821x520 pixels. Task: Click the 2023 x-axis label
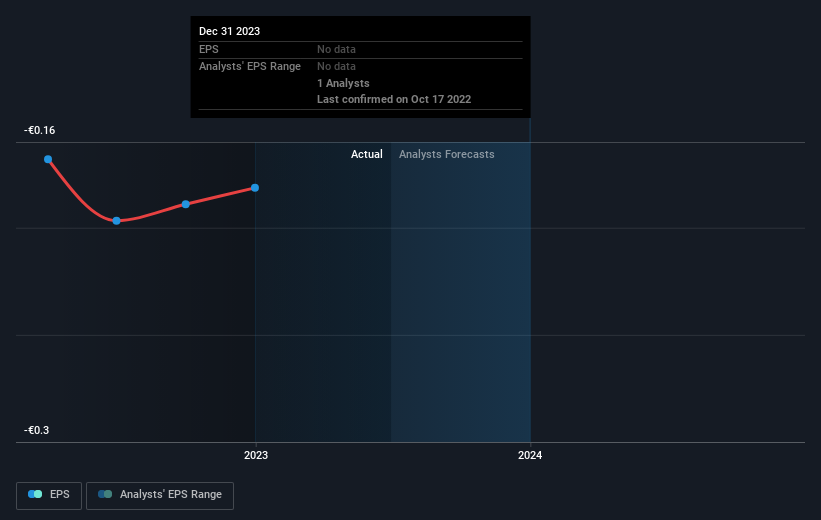256,456
